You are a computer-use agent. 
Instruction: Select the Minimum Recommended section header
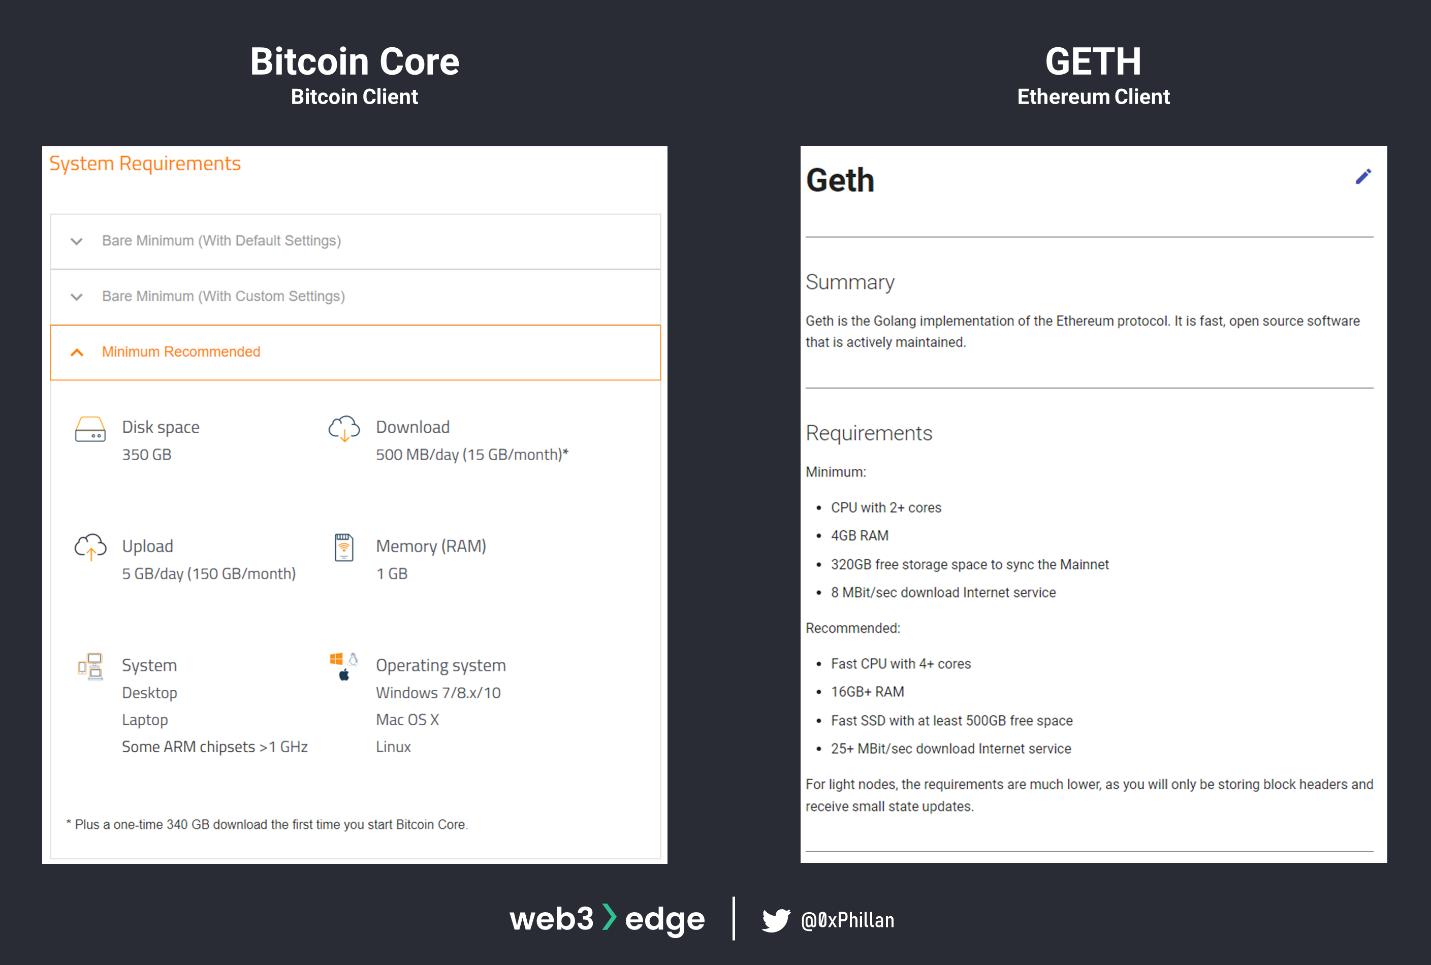pos(181,352)
